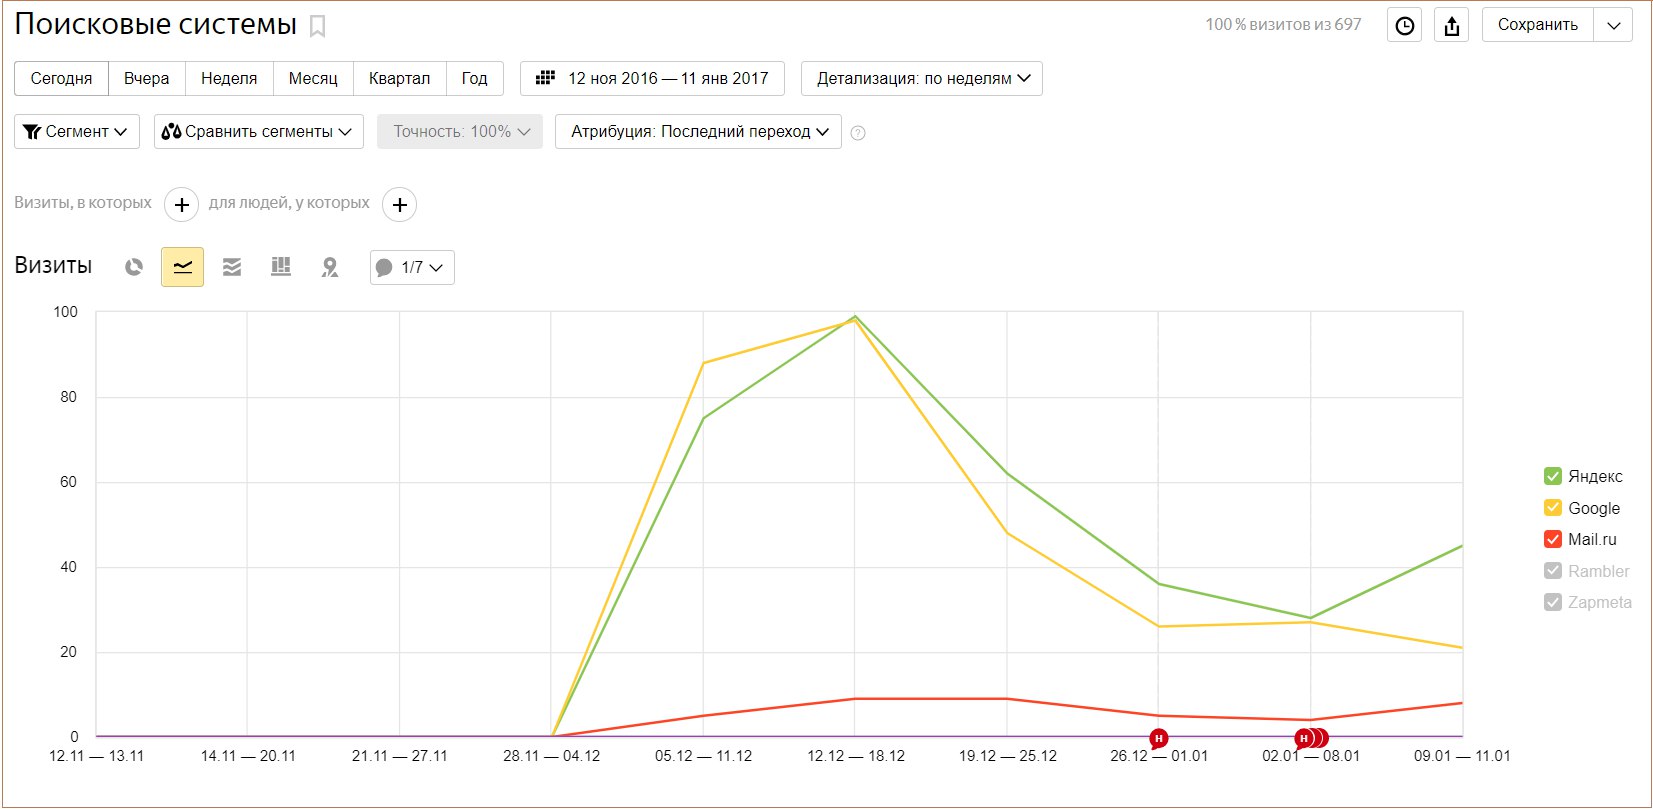Click x-axis label 28.11 — 04.12

coord(552,756)
